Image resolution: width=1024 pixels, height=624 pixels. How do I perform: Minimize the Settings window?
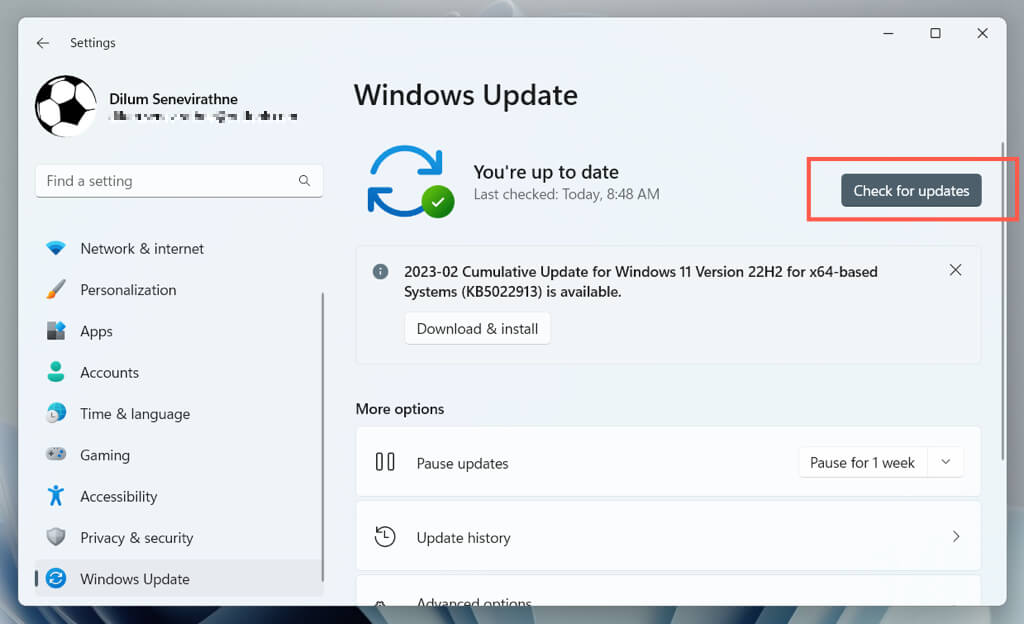point(888,33)
